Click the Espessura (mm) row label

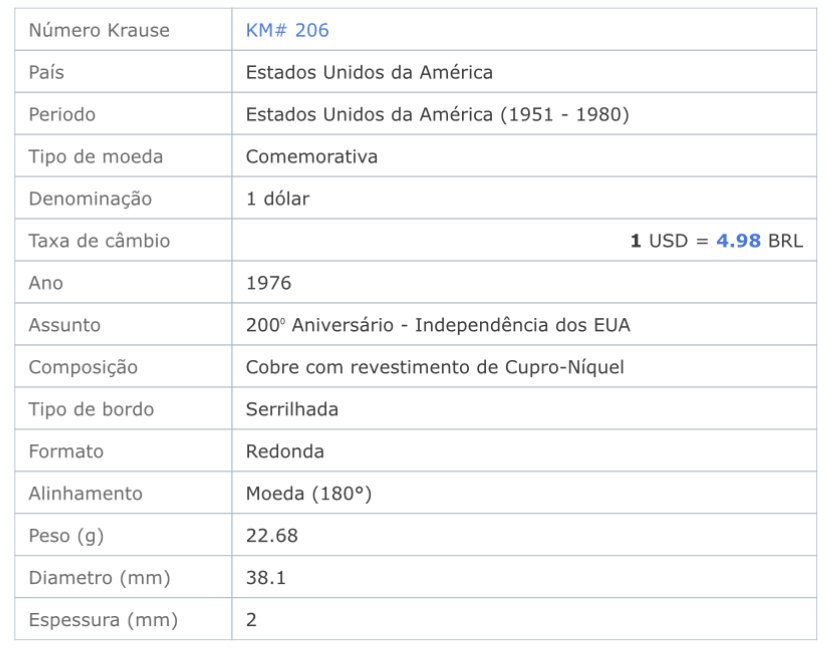pos(103,620)
